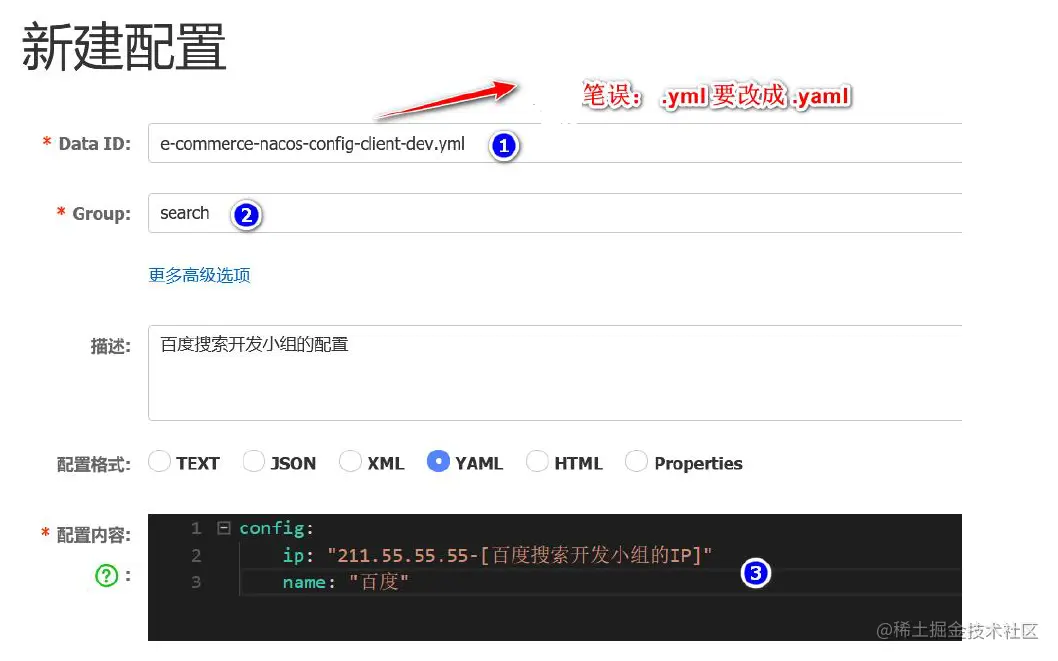Screen dimensions: 1058x661
Task: Click the 描述 label
Action: (x=111, y=346)
